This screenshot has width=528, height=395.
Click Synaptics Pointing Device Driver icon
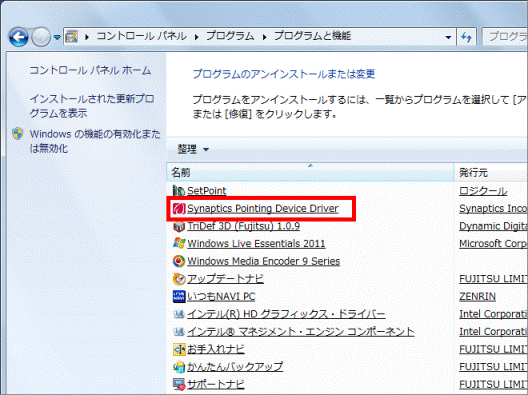tap(179, 209)
